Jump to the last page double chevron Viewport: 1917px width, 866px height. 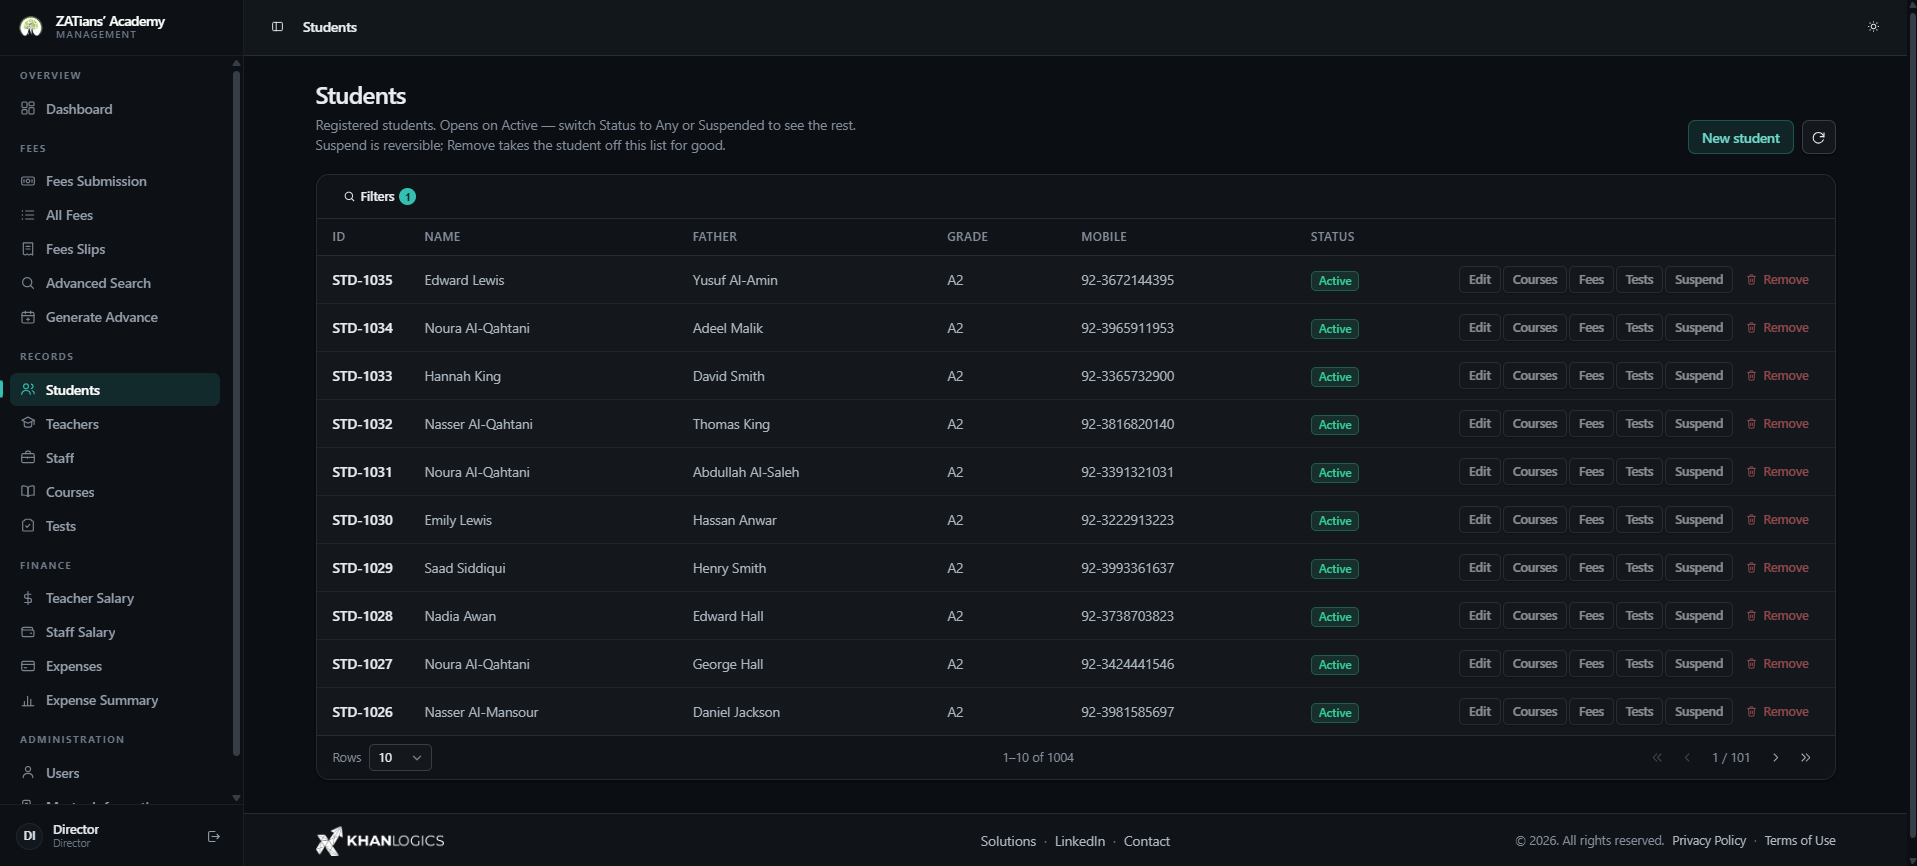pos(1805,758)
